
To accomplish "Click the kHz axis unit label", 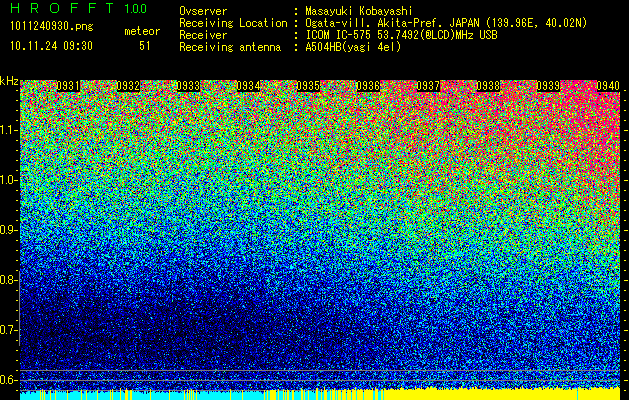I will [9, 81].
